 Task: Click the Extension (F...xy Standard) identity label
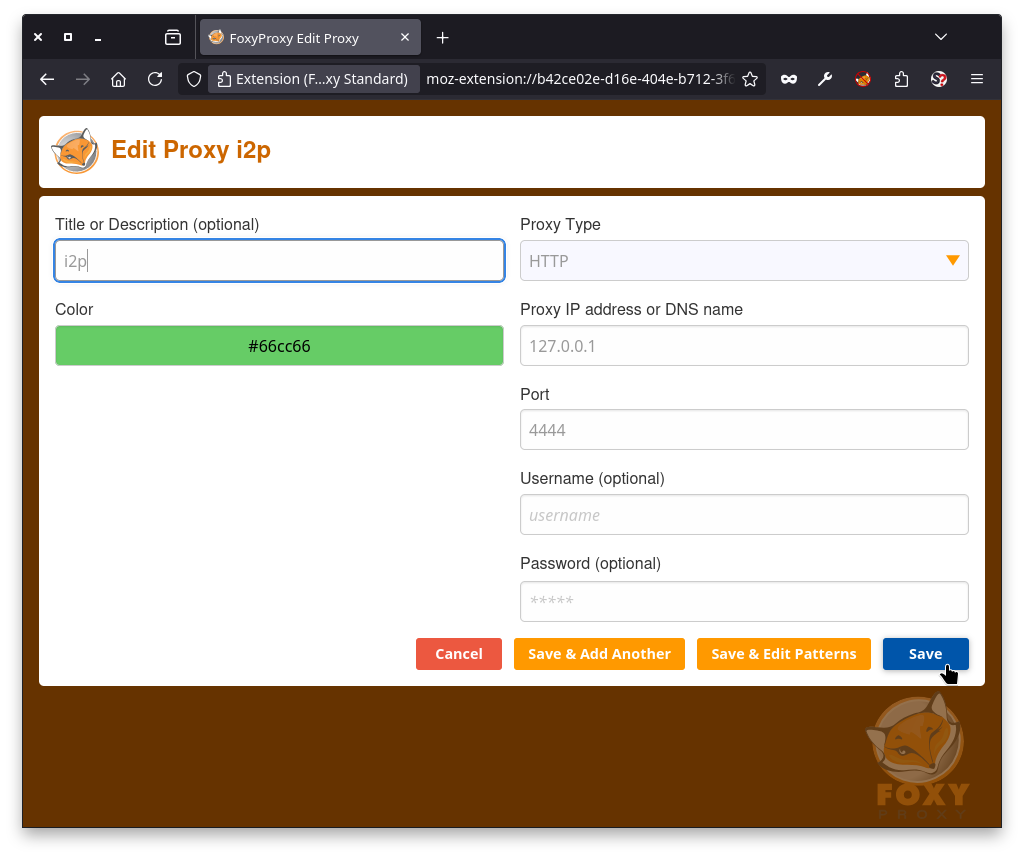click(313, 79)
